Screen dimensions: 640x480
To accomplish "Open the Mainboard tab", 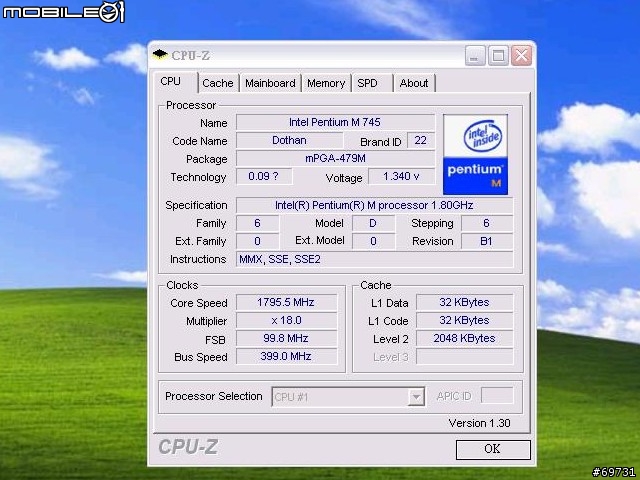I will point(270,83).
